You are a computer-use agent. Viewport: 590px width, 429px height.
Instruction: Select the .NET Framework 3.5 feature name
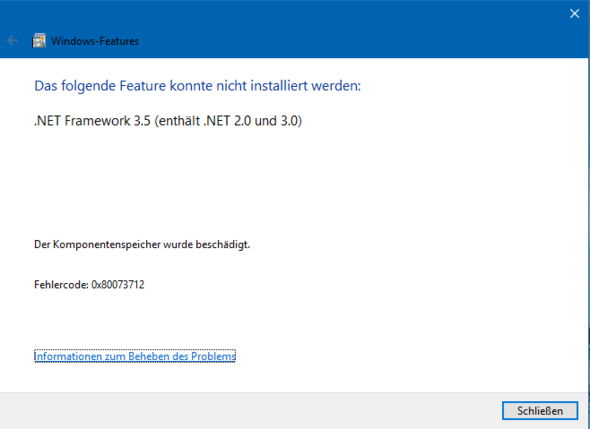coord(92,121)
